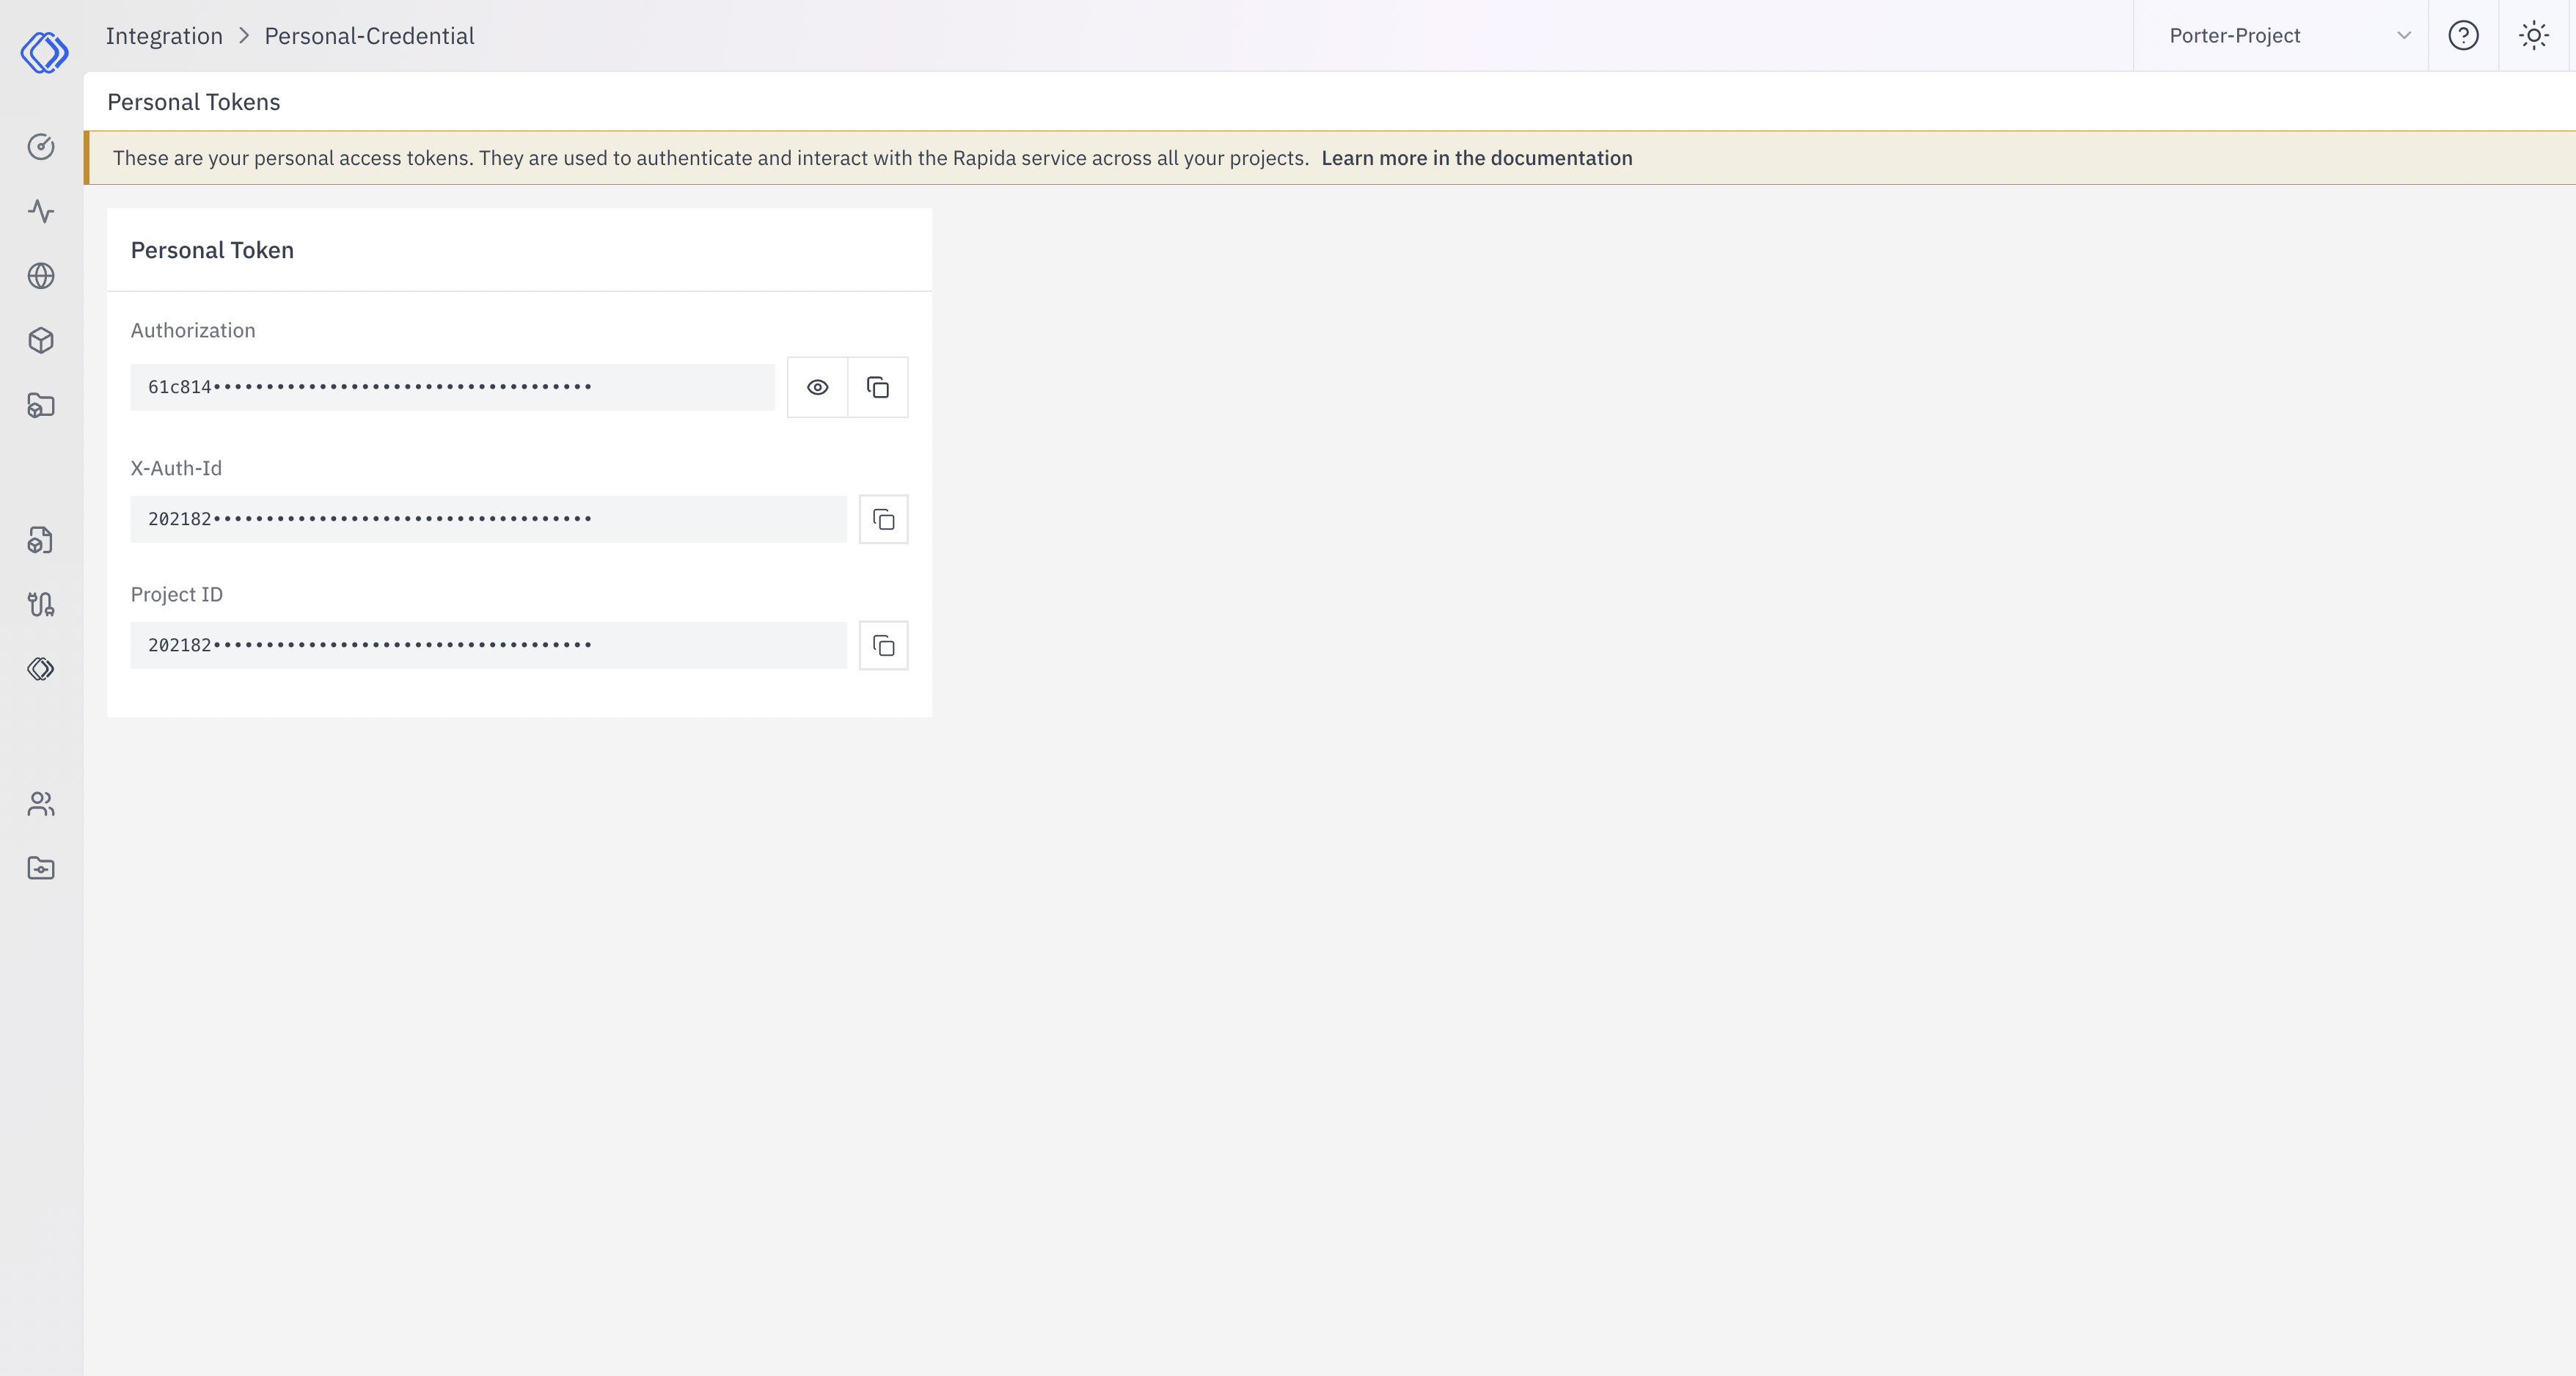This screenshot has height=1376, width=2576.
Task: Toggle light/dark theme with sun icon
Action: [2534, 35]
